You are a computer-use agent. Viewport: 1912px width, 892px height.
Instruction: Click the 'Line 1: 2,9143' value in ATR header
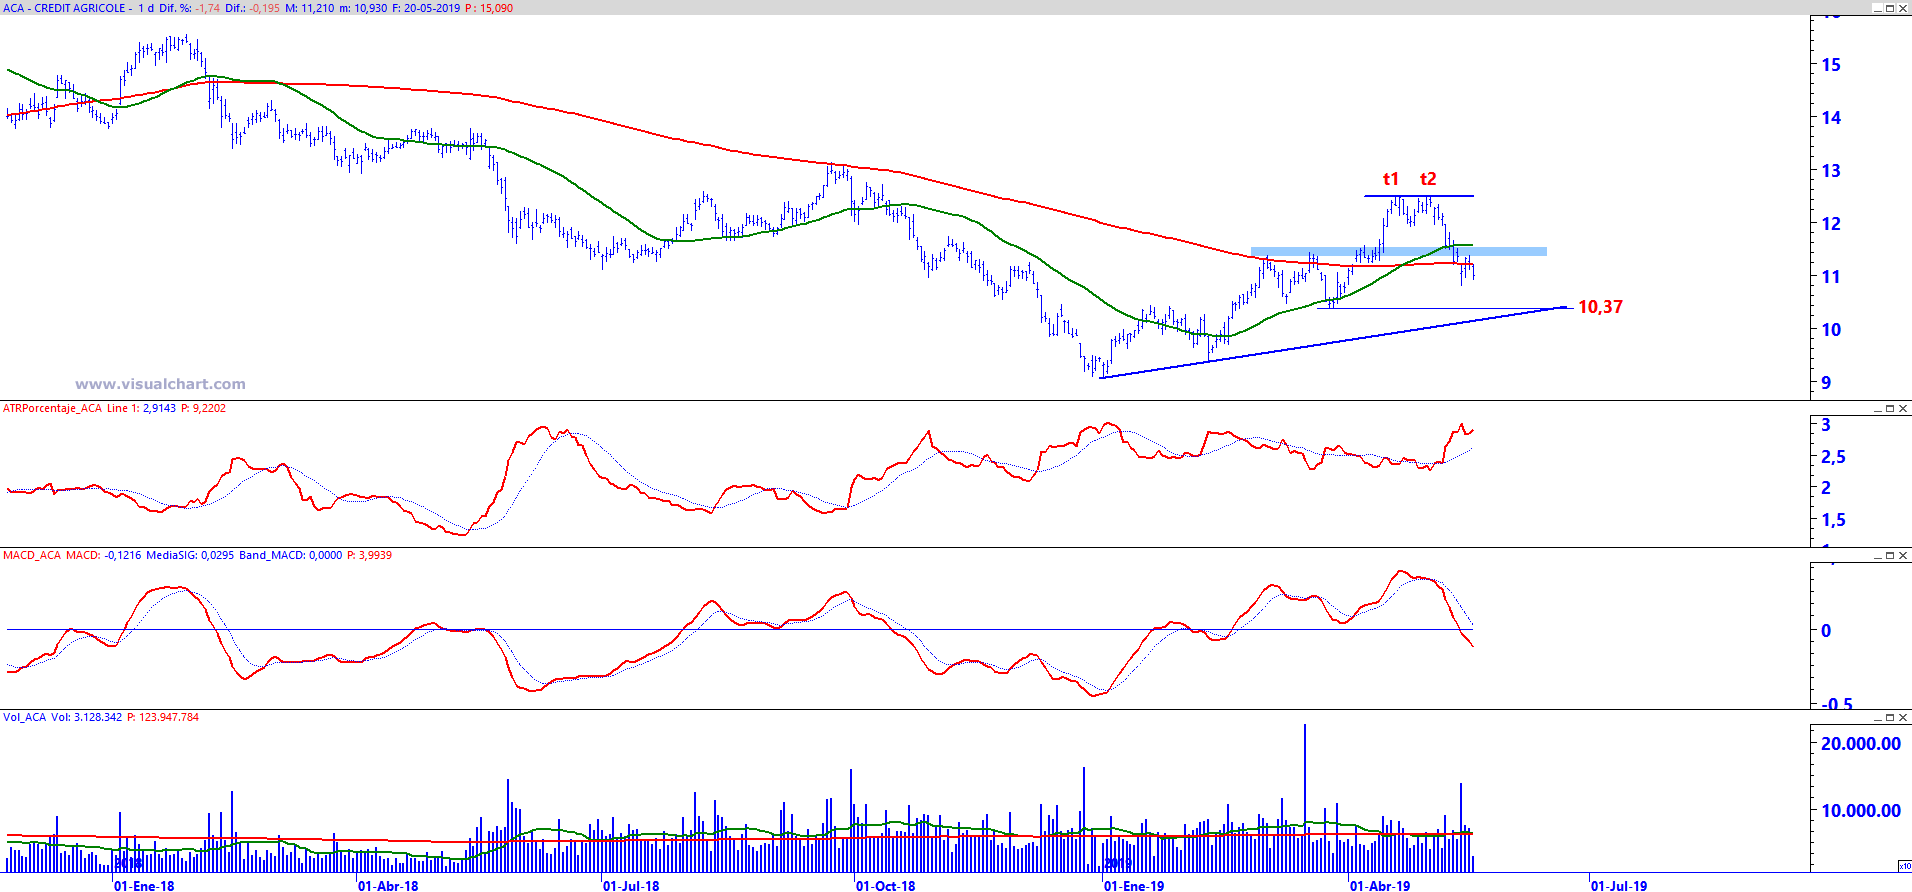(141, 408)
